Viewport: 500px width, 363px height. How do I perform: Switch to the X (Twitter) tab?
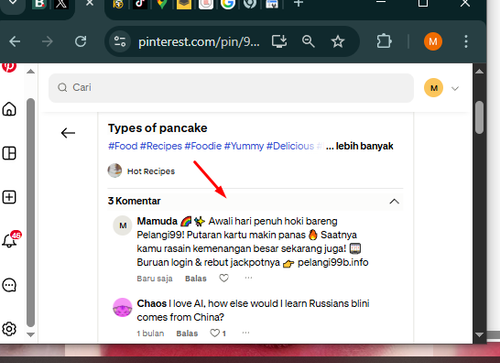(x=61, y=4)
